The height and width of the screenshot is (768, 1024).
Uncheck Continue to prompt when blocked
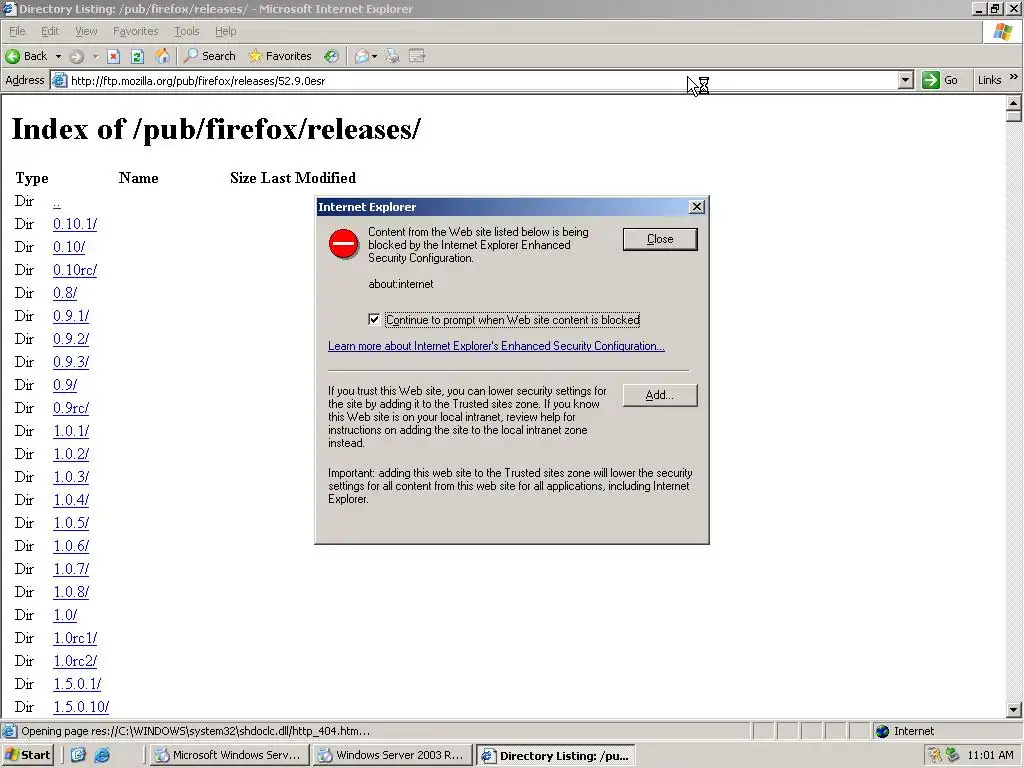point(374,320)
